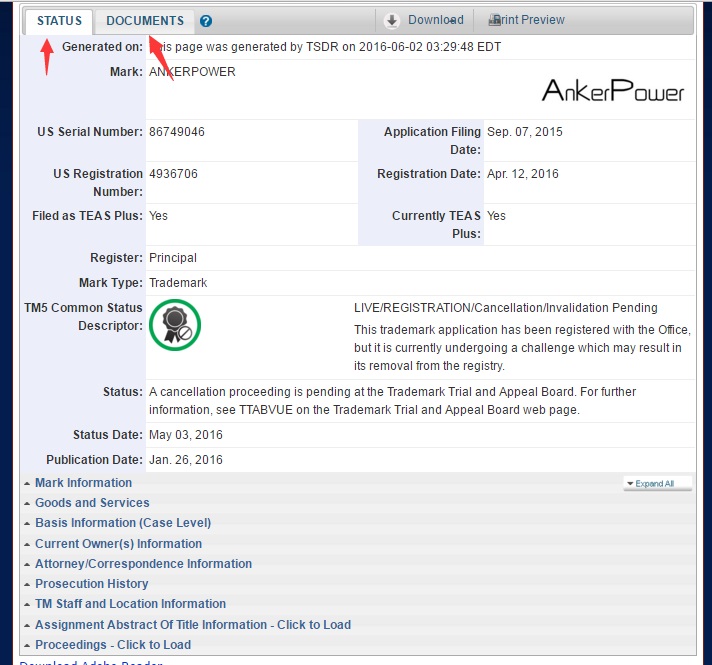Expand Current Owner(s) Information
The height and width of the screenshot is (665, 712).
118,544
